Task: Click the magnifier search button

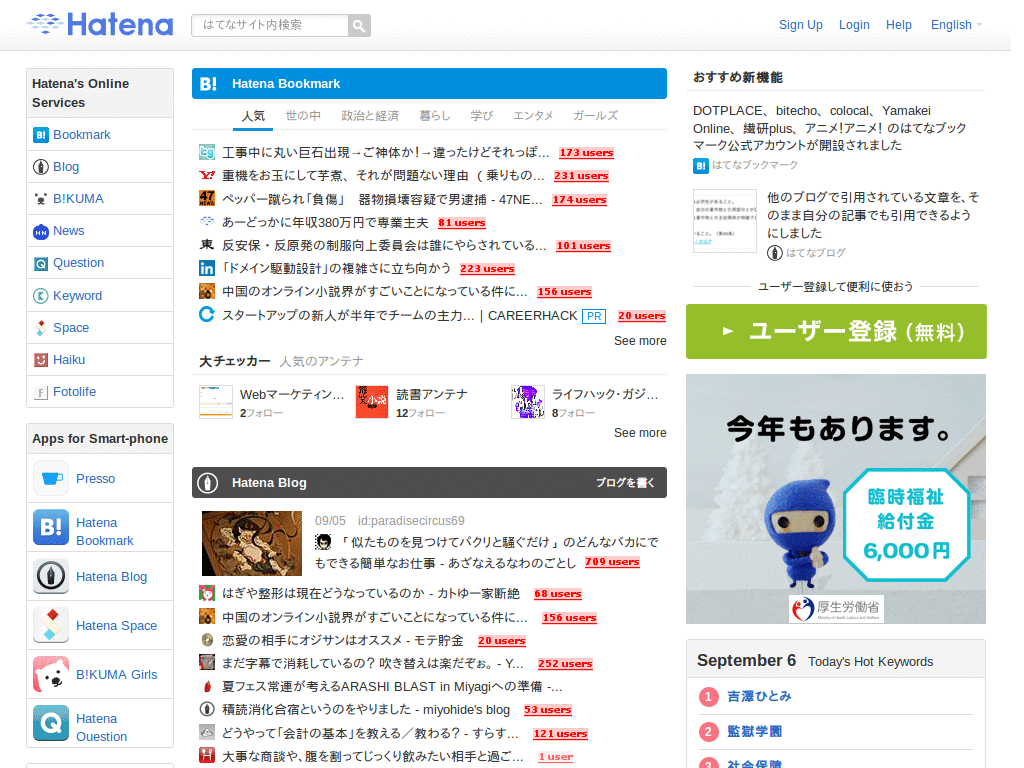Action: (x=359, y=25)
